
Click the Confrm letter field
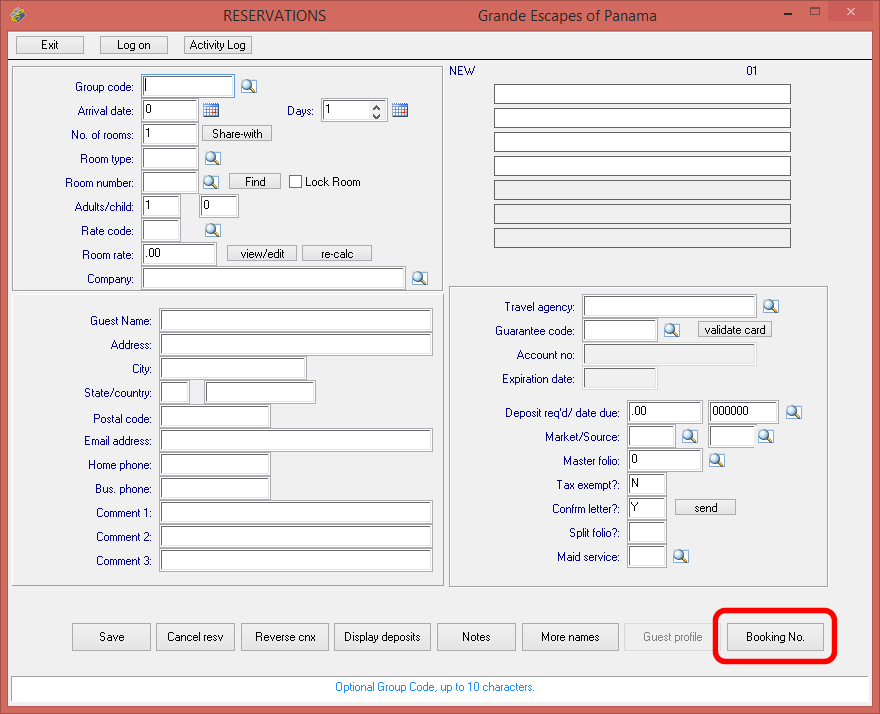tap(647, 508)
